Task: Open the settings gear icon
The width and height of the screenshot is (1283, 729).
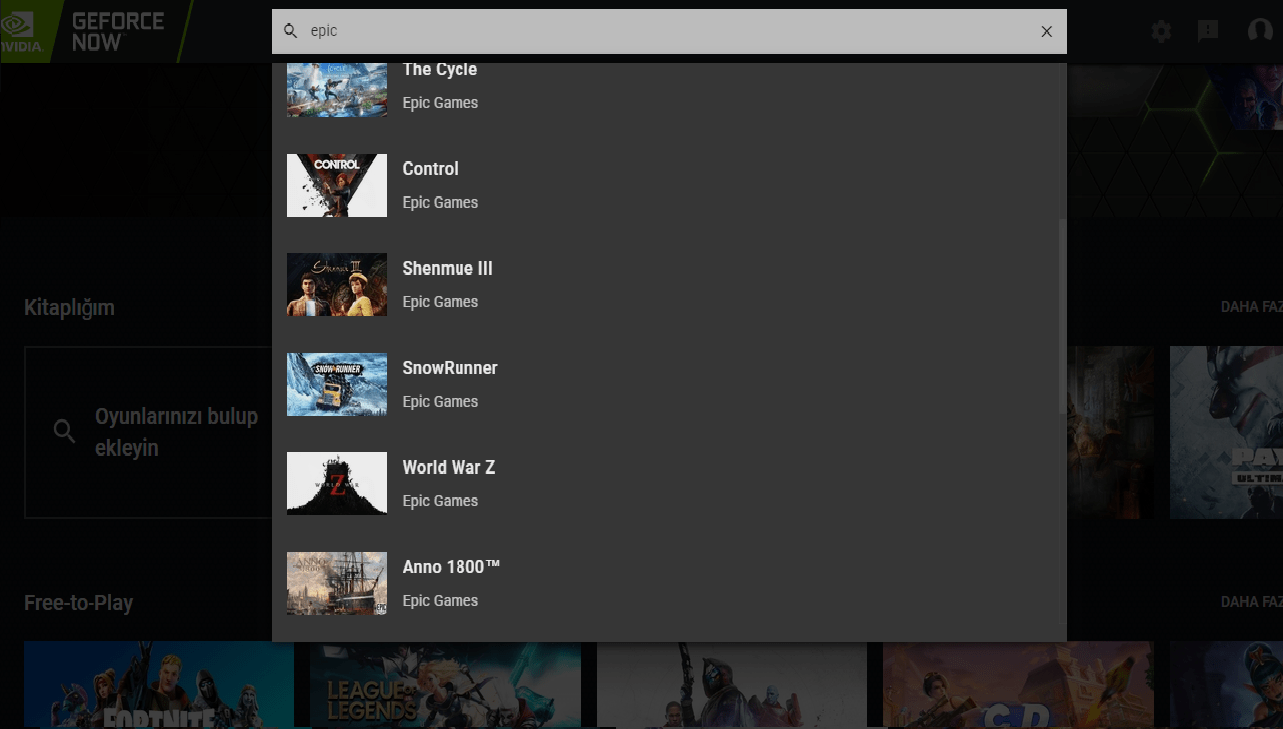Action: 1161,31
